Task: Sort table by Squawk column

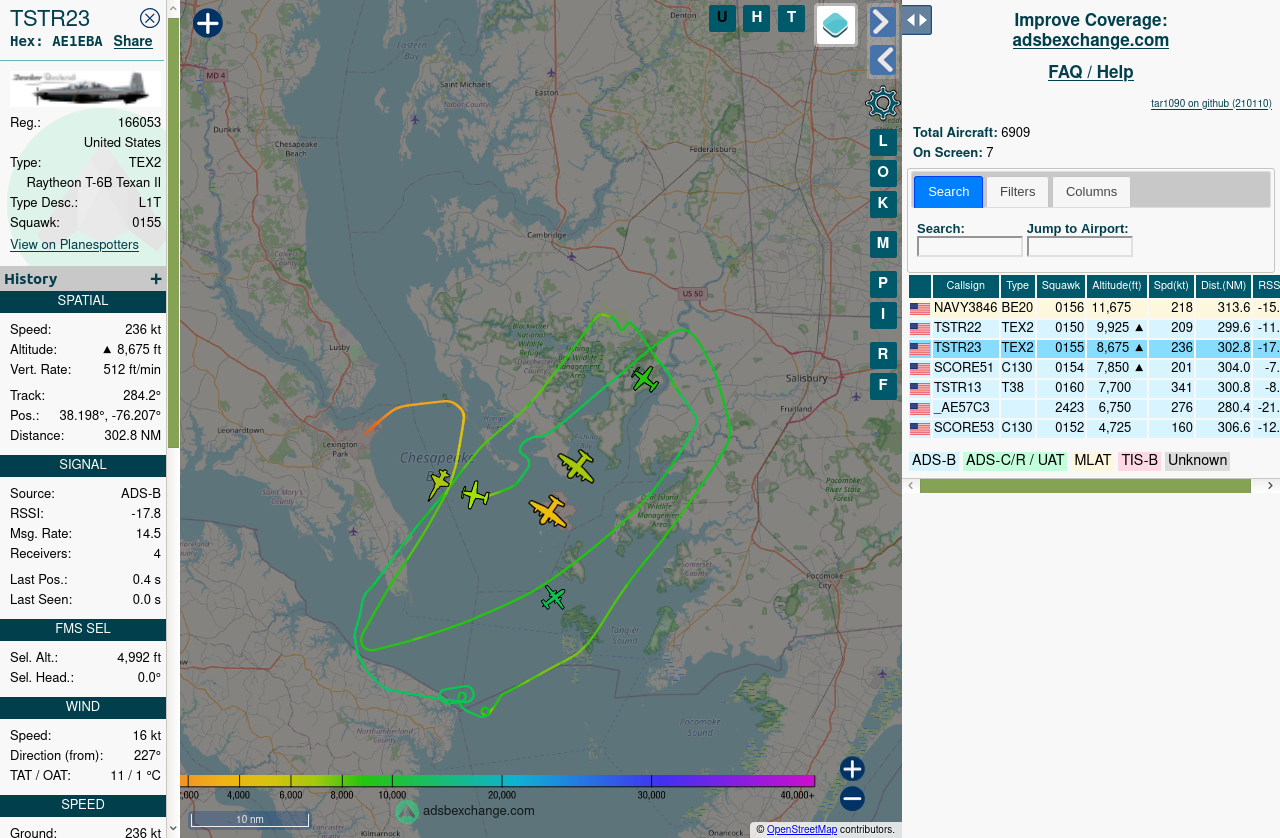Action: (x=1061, y=286)
